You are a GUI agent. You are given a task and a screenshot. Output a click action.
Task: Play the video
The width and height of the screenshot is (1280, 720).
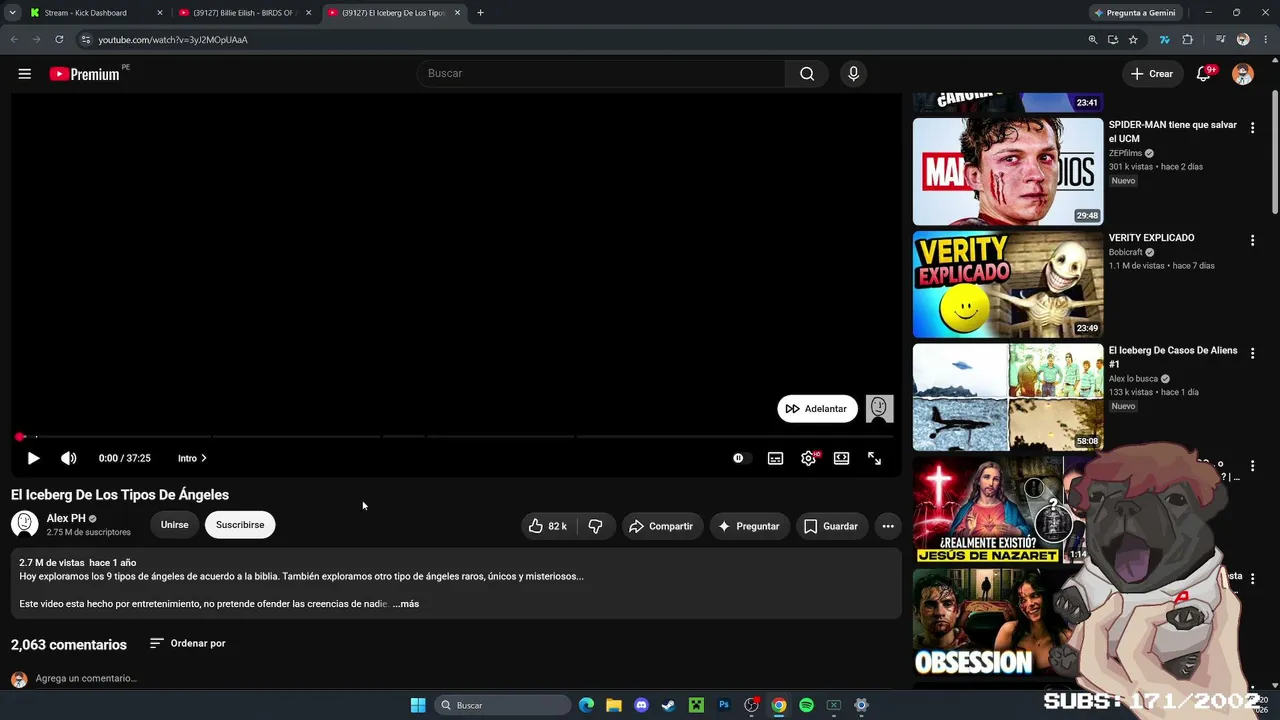coord(33,458)
